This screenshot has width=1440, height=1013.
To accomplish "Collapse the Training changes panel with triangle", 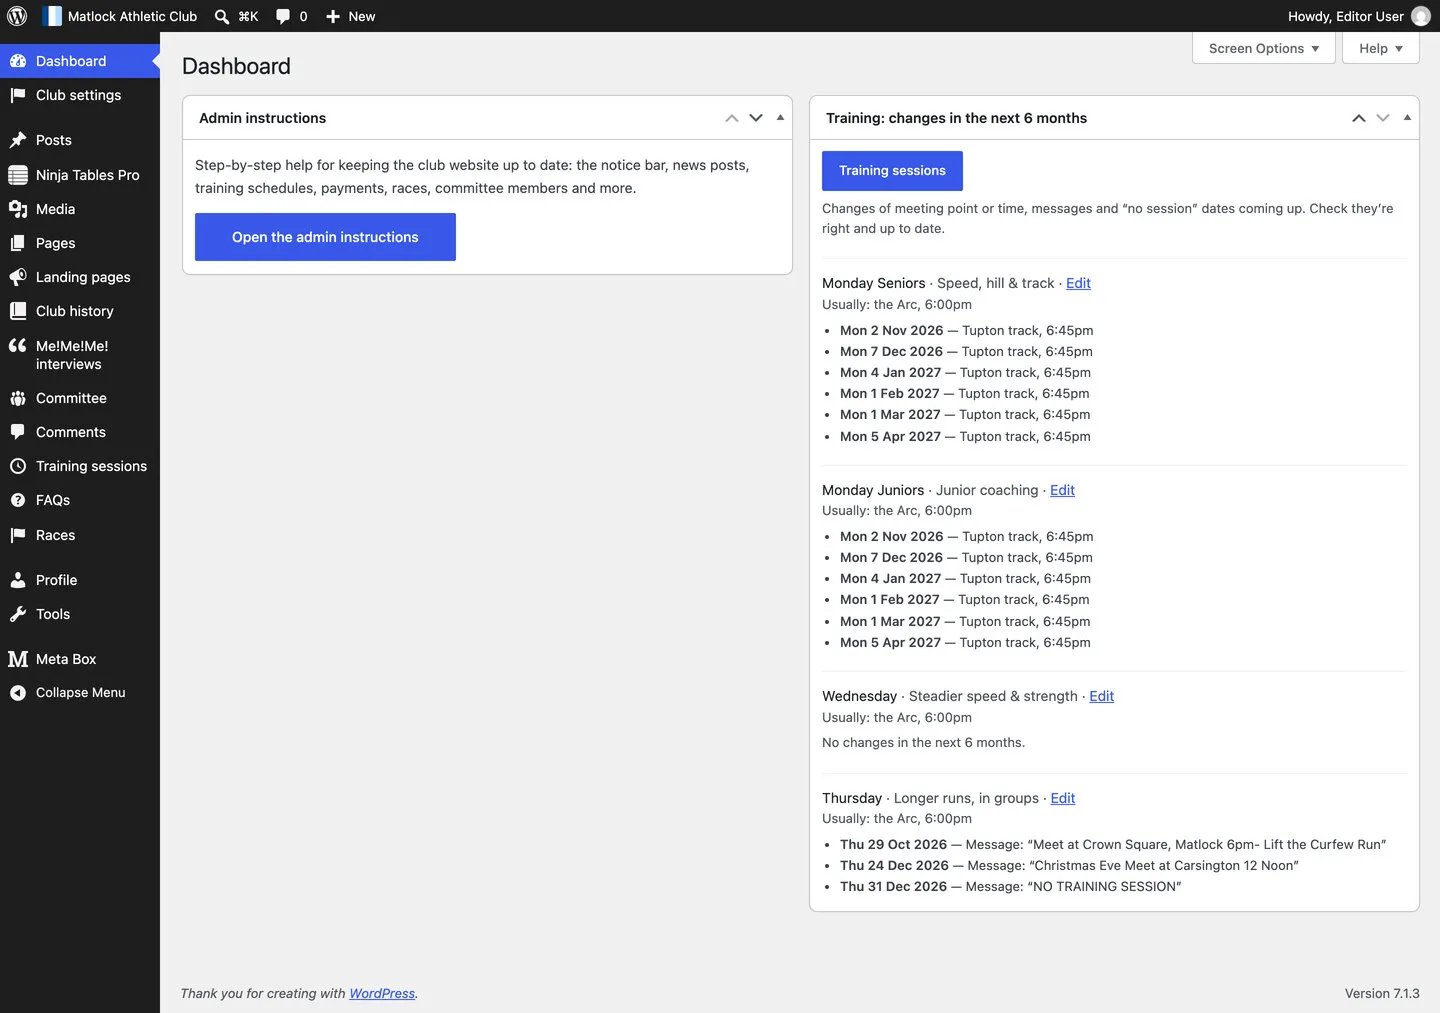I will tap(1407, 118).
